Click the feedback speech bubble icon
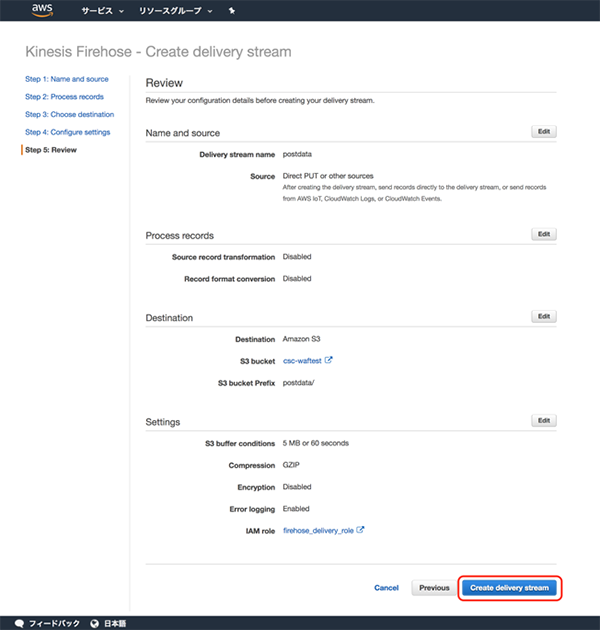 click(19, 622)
